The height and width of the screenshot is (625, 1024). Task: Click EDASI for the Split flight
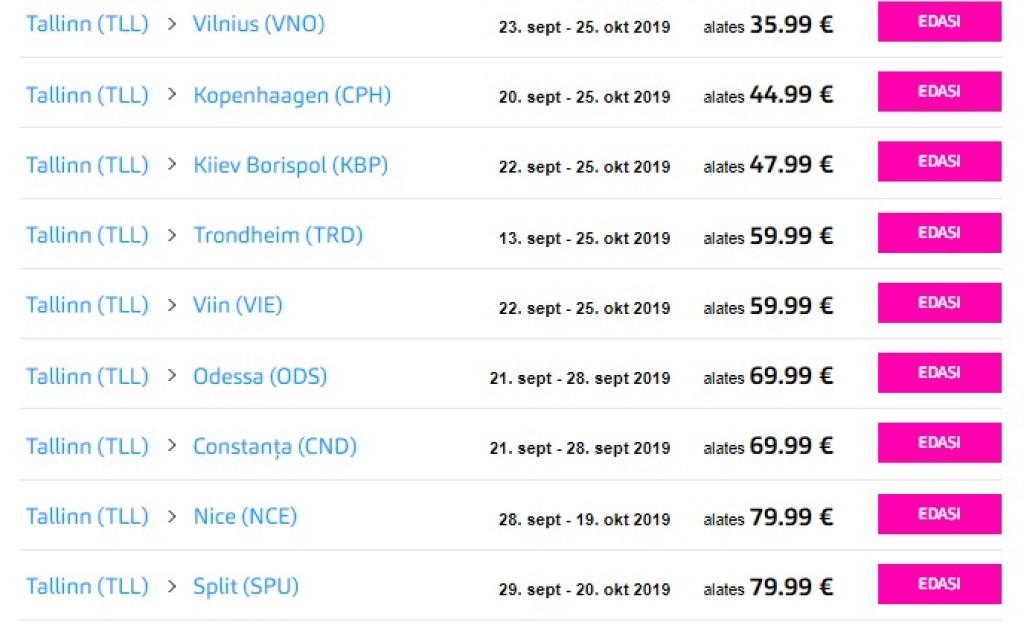coord(939,584)
